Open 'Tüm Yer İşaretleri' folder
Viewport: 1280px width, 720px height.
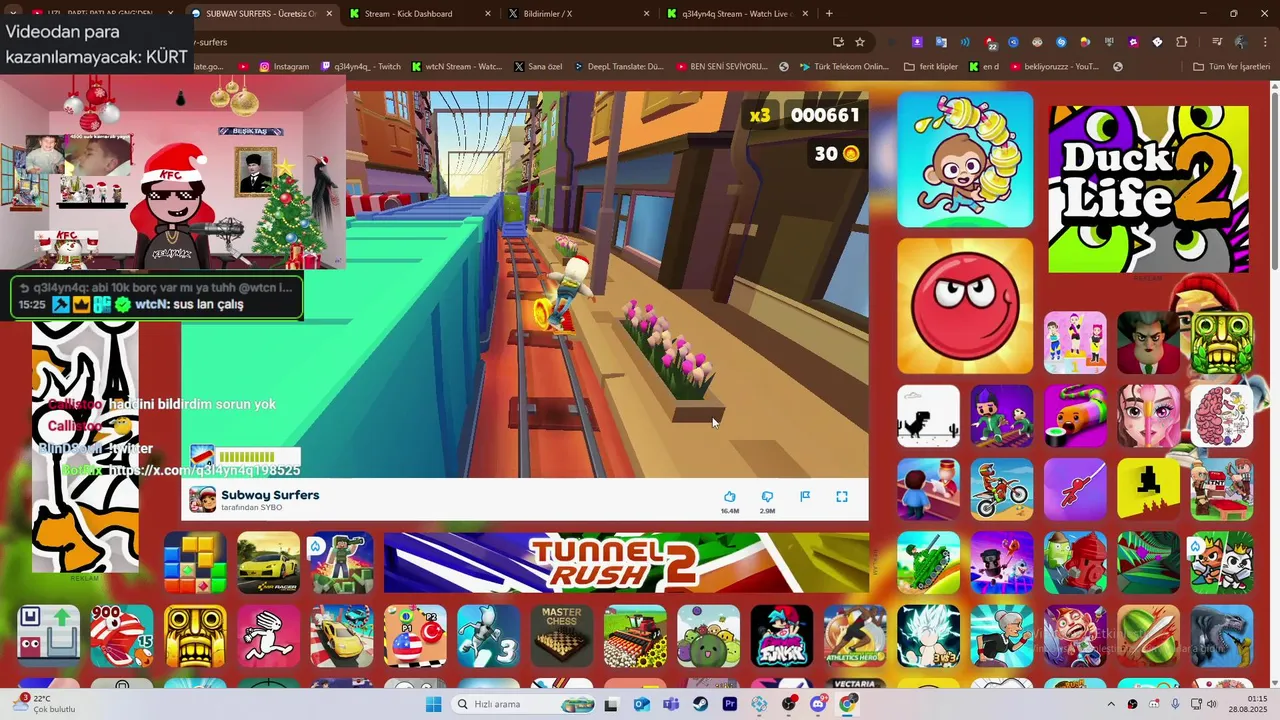pyautogui.click(x=1231, y=67)
